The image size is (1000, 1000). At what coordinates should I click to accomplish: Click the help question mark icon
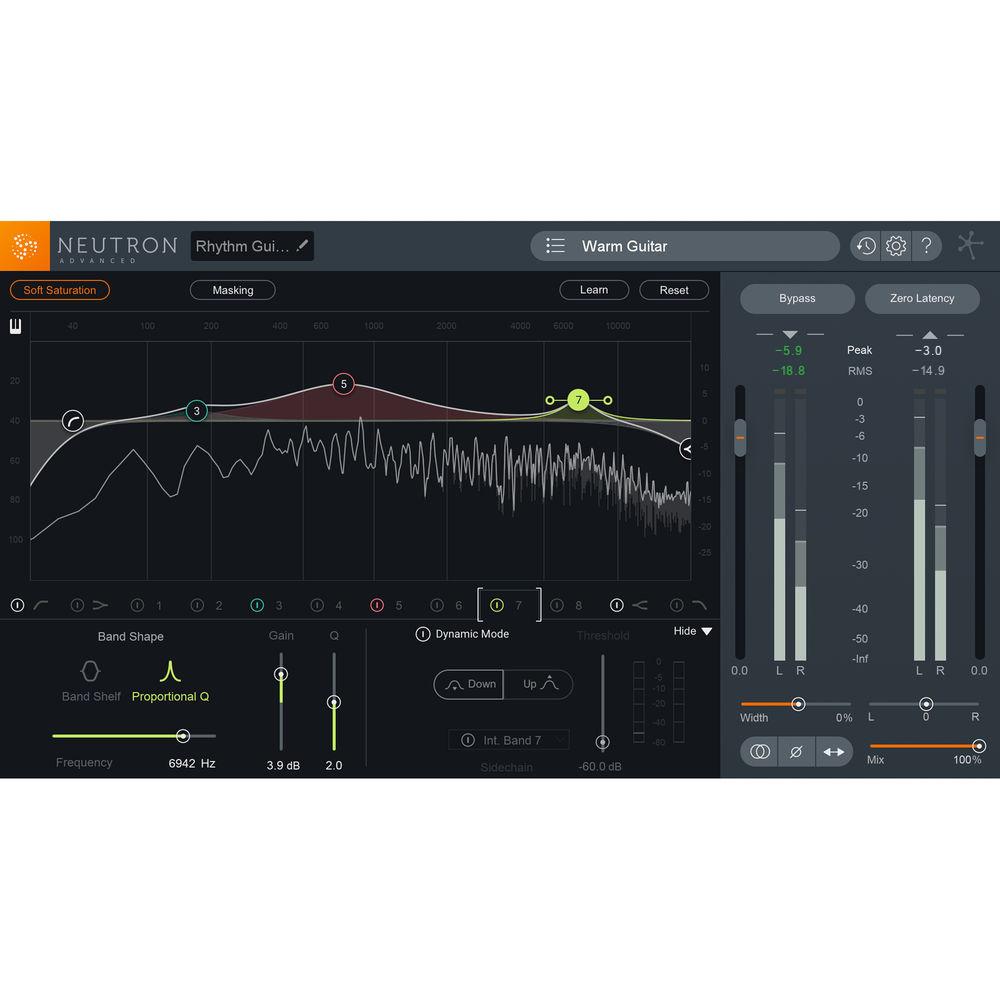926,245
